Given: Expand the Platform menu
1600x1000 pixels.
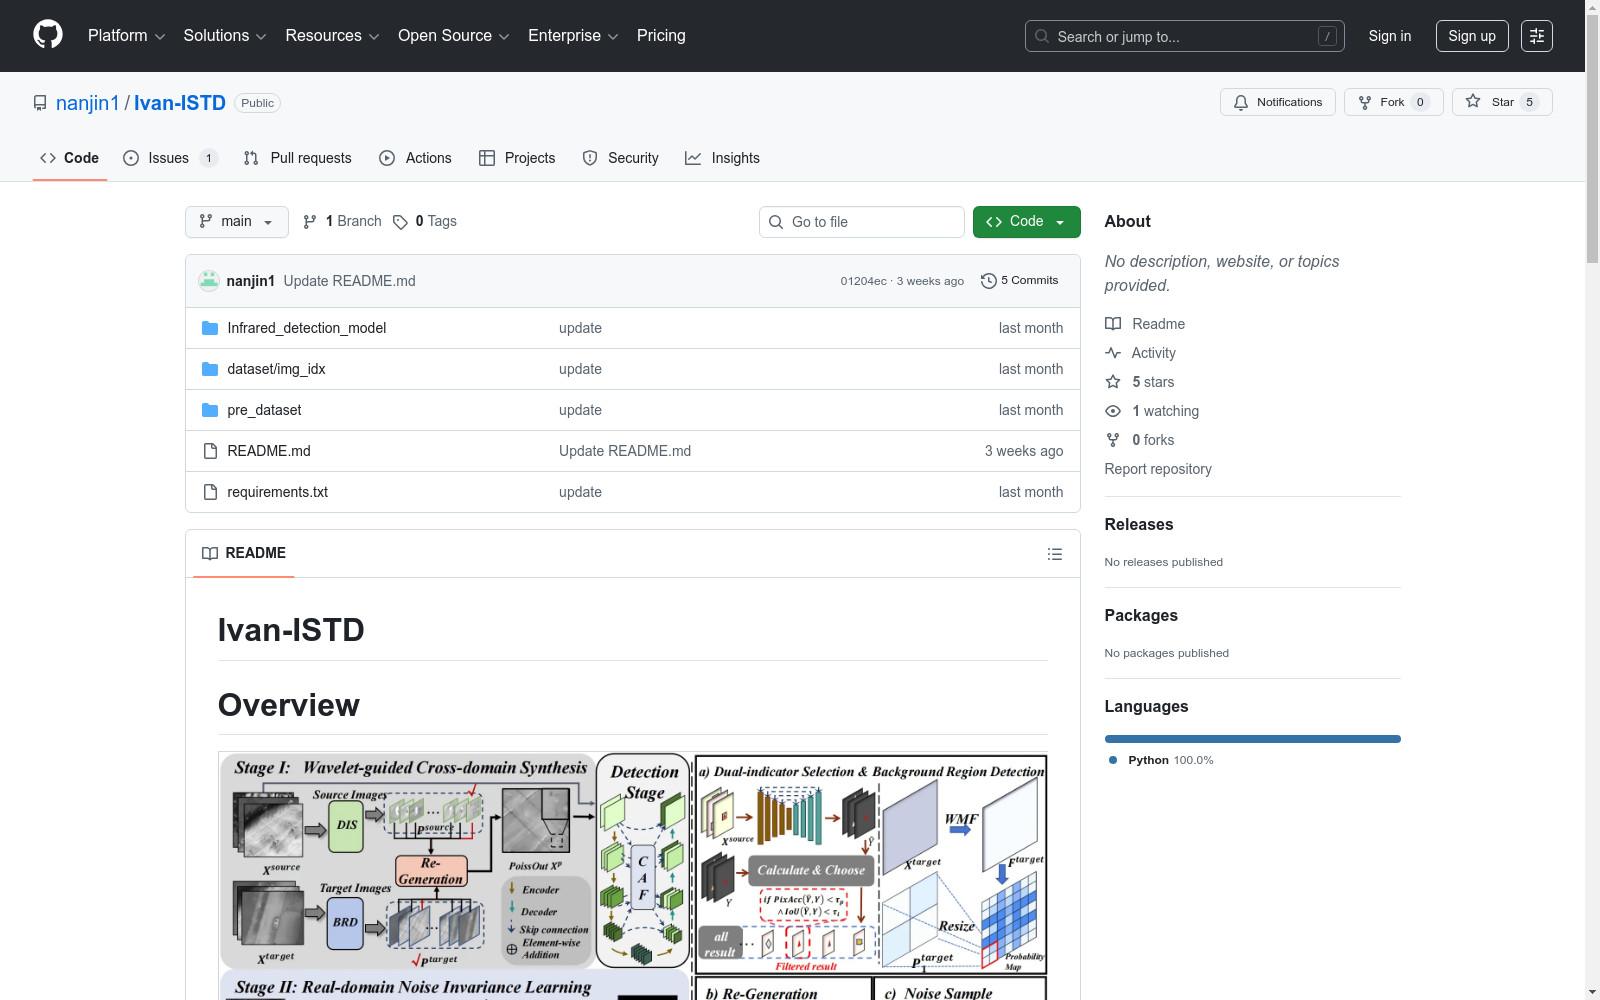Looking at the screenshot, I should [126, 36].
